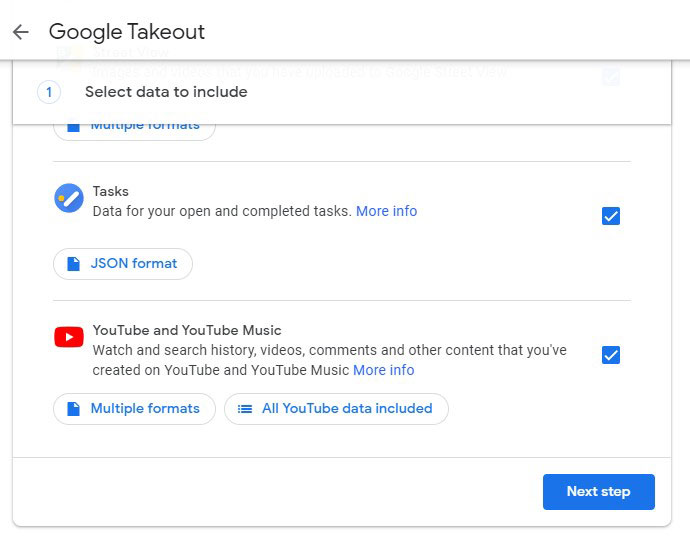Click the Google Takeout title
Image resolution: width=690 pixels, height=537 pixels.
coord(127,32)
